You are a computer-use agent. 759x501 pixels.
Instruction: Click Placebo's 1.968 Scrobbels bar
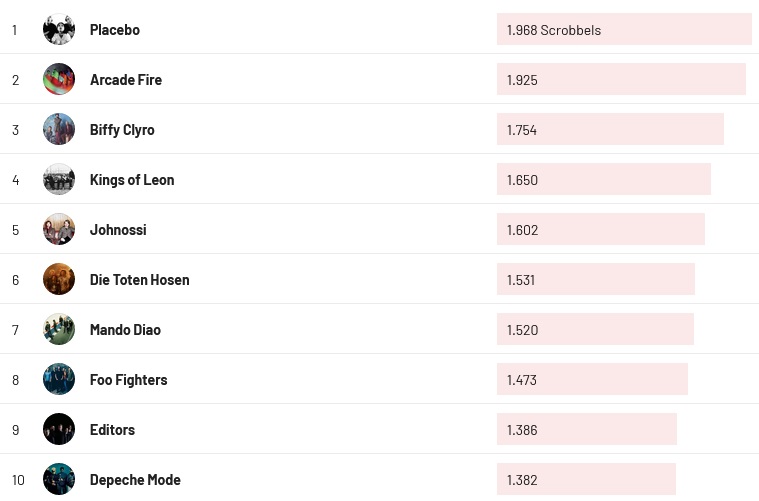[x=623, y=30]
